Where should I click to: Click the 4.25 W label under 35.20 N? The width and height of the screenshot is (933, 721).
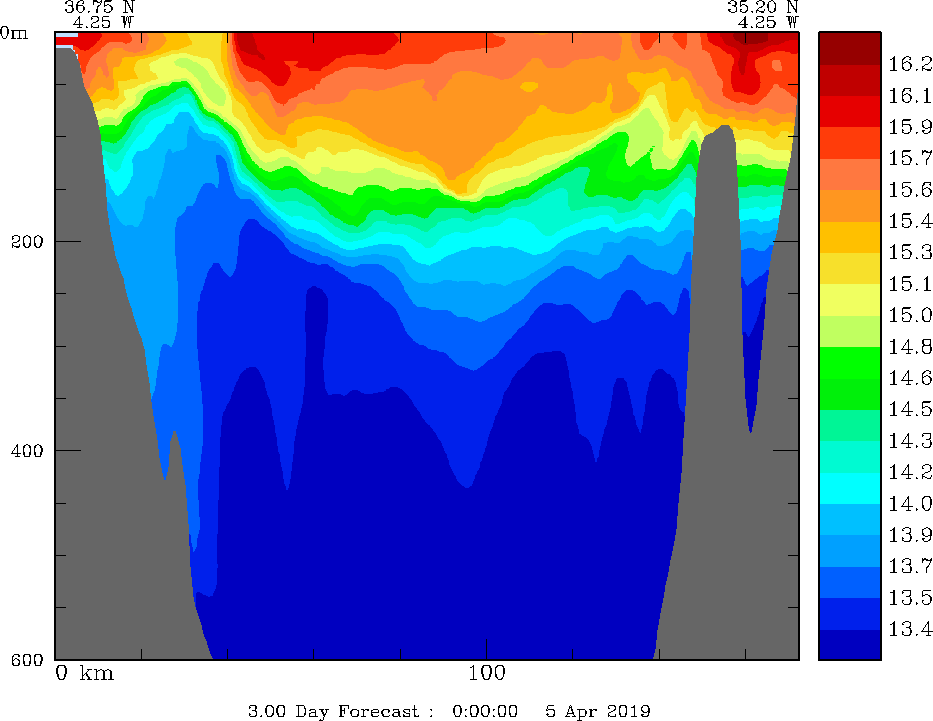click(768, 23)
